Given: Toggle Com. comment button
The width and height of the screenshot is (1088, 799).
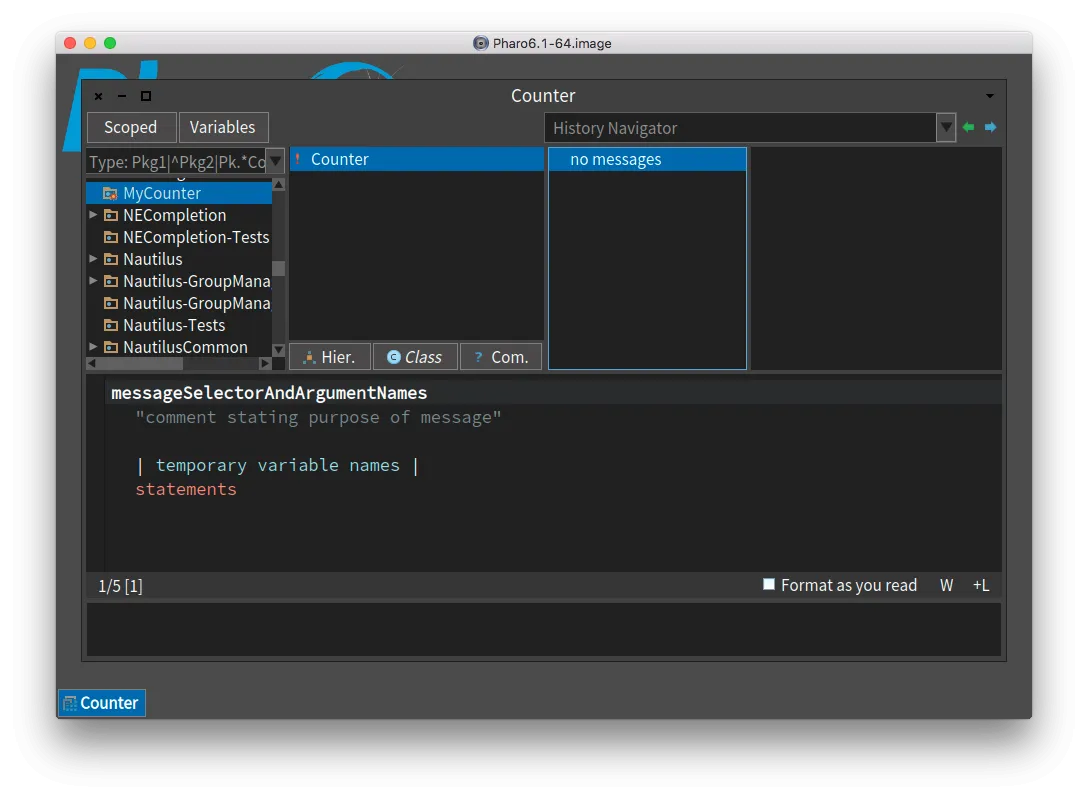Looking at the screenshot, I should 500,356.
